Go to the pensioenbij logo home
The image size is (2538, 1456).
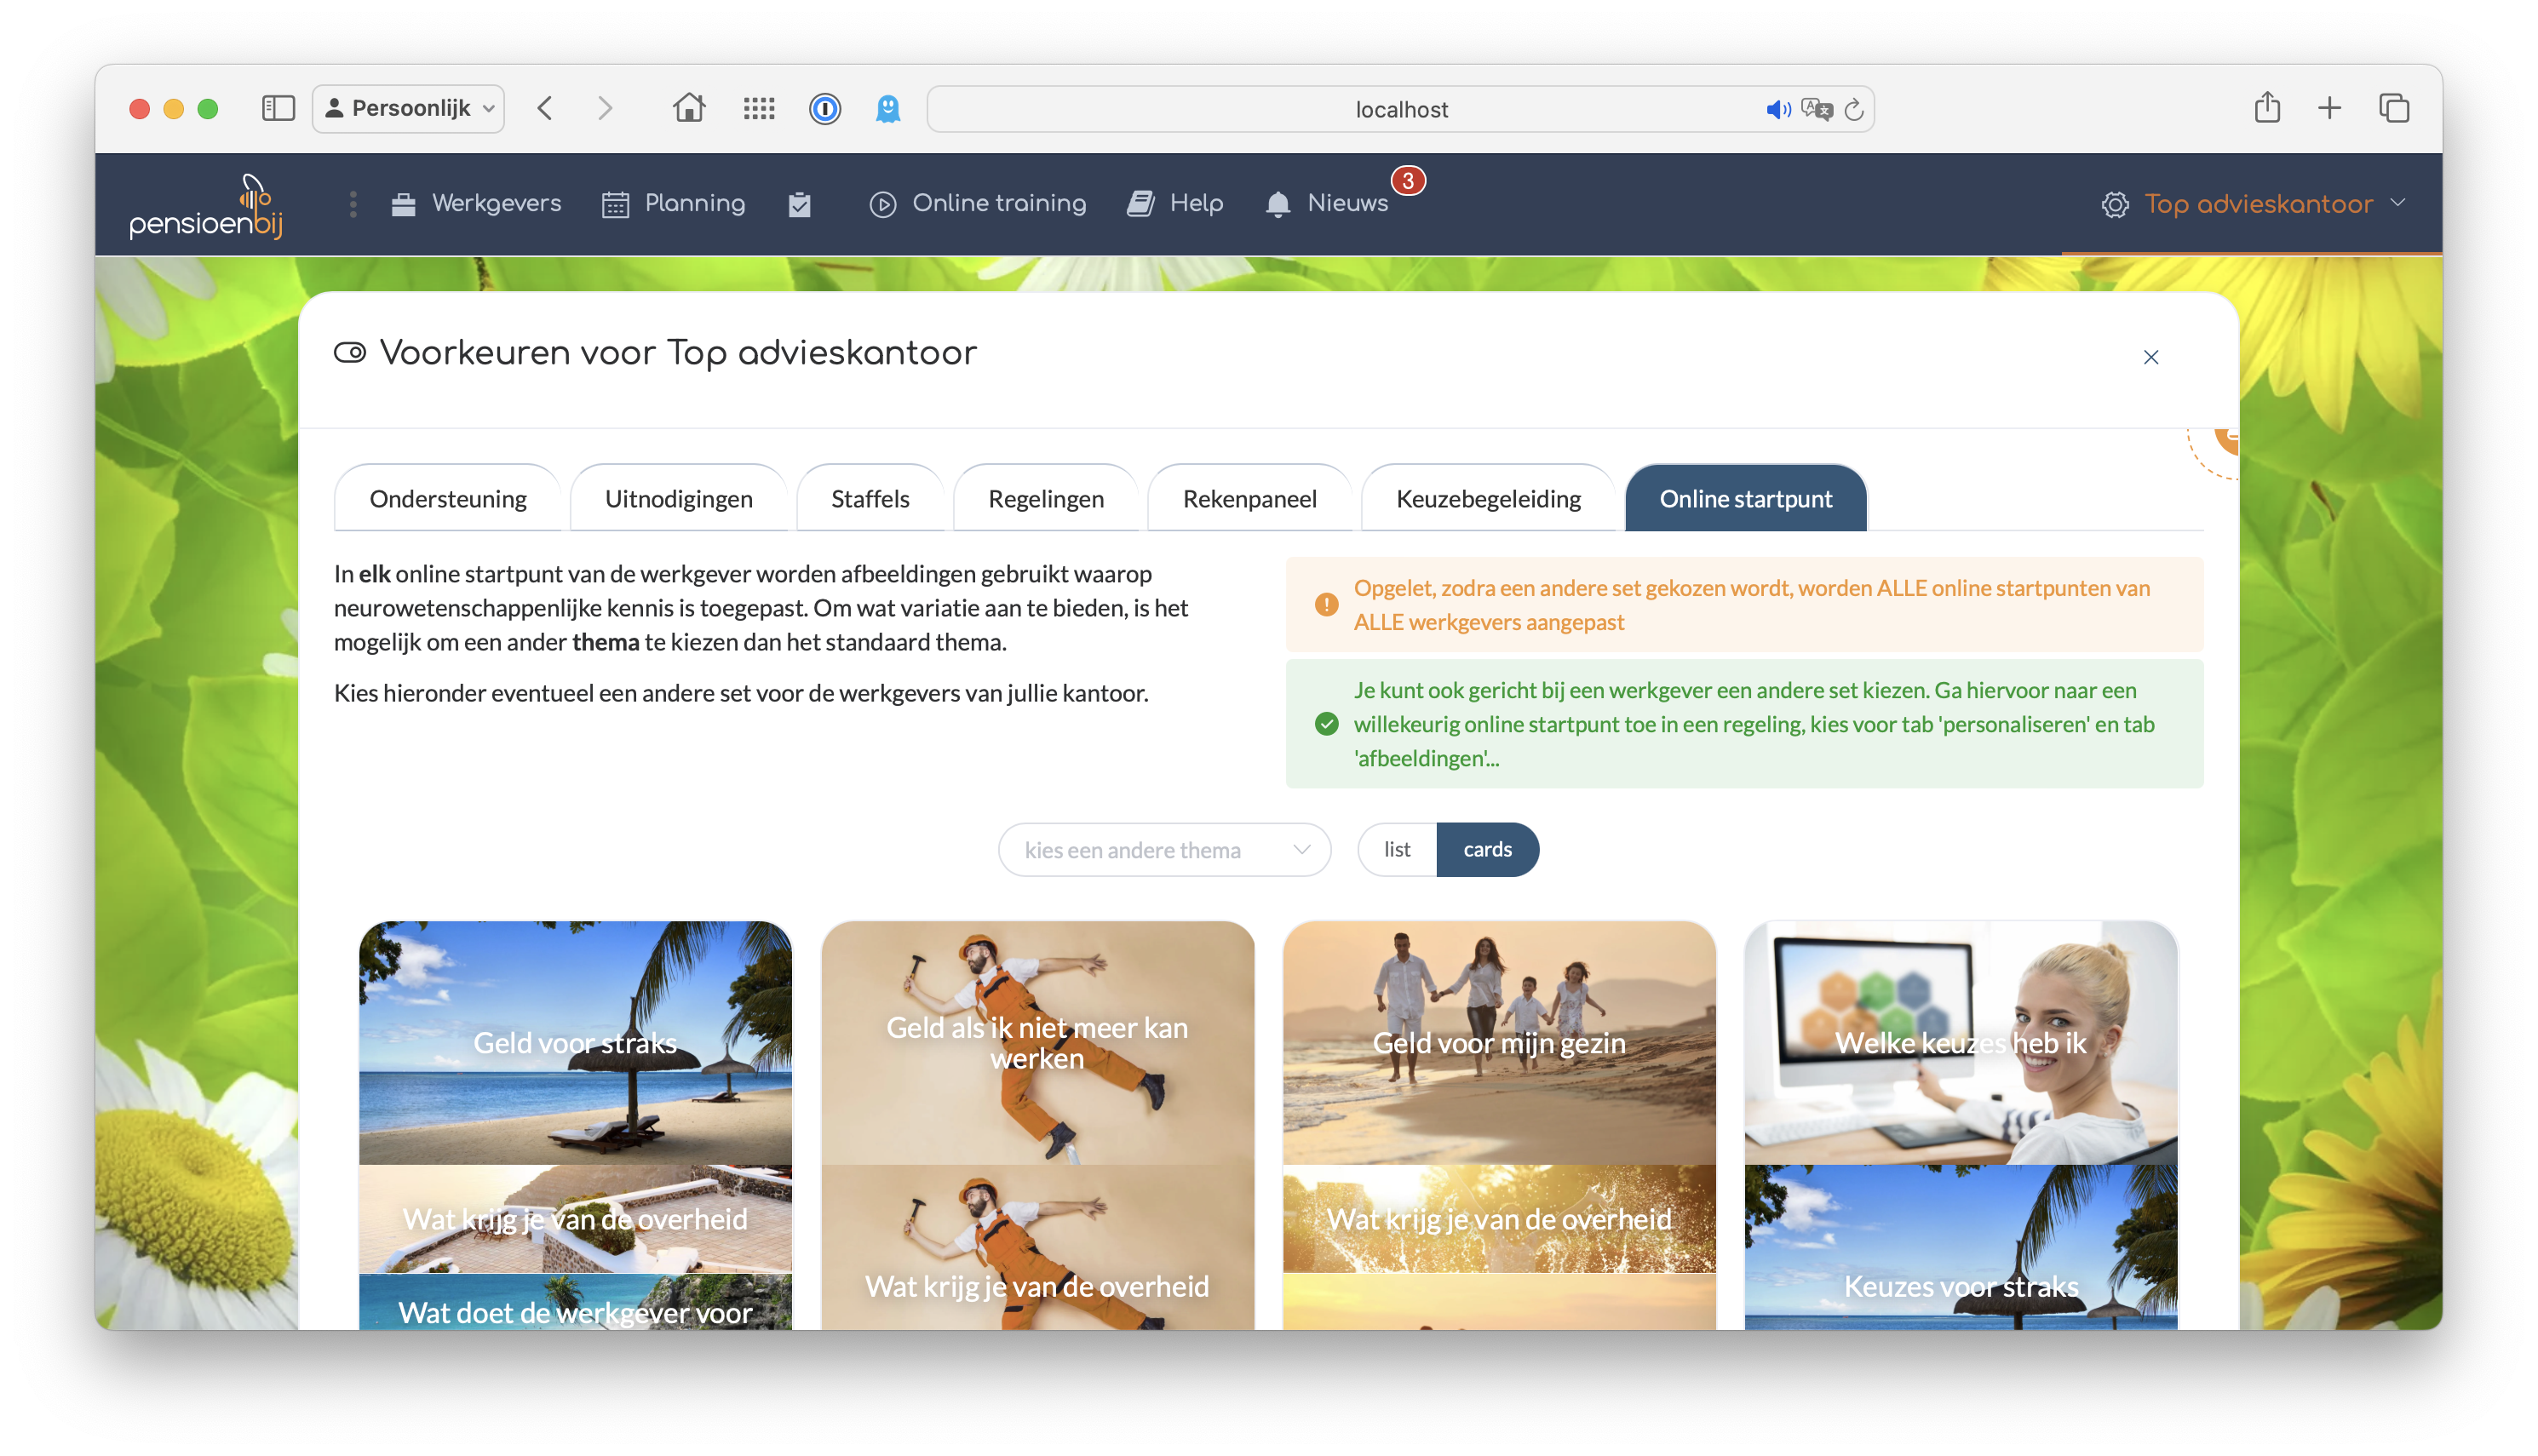click(206, 206)
